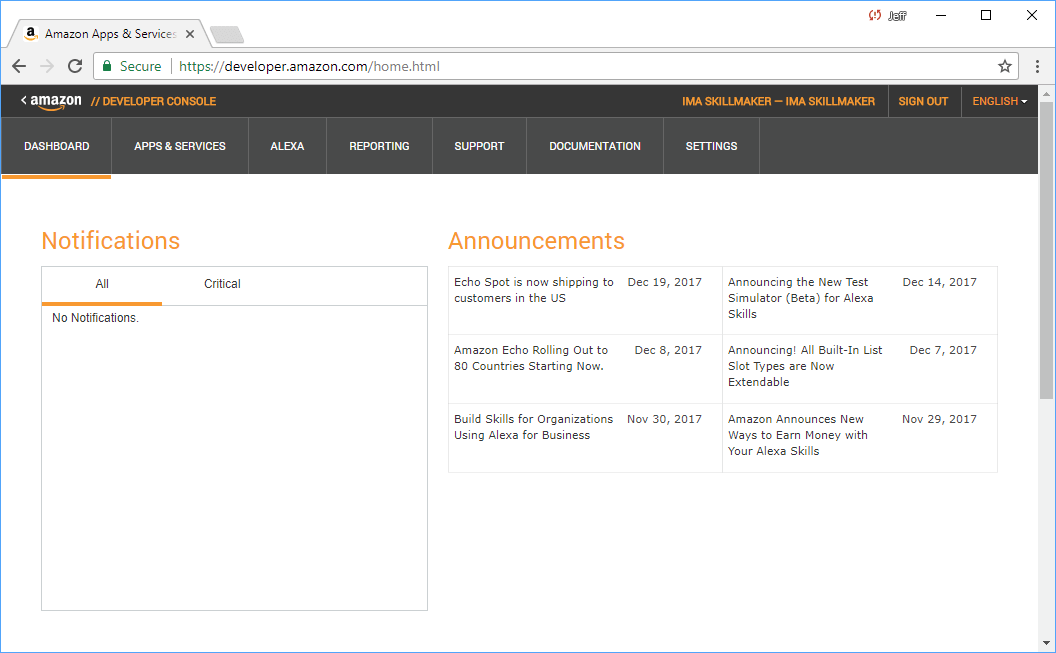The height and width of the screenshot is (653, 1056).
Task: Open Built-In List Slot Types announcement
Action: pyautogui.click(x=805, y=366)
